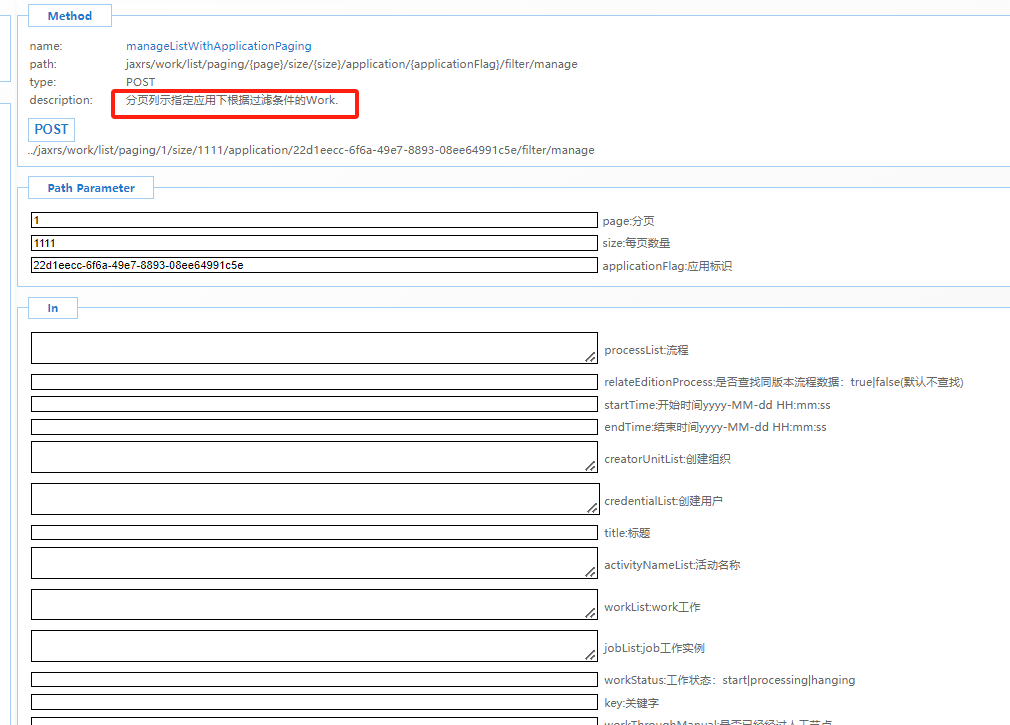Click the description text in red box
This screenshot has width=1010, height=725.
click(x=232, y=100)
